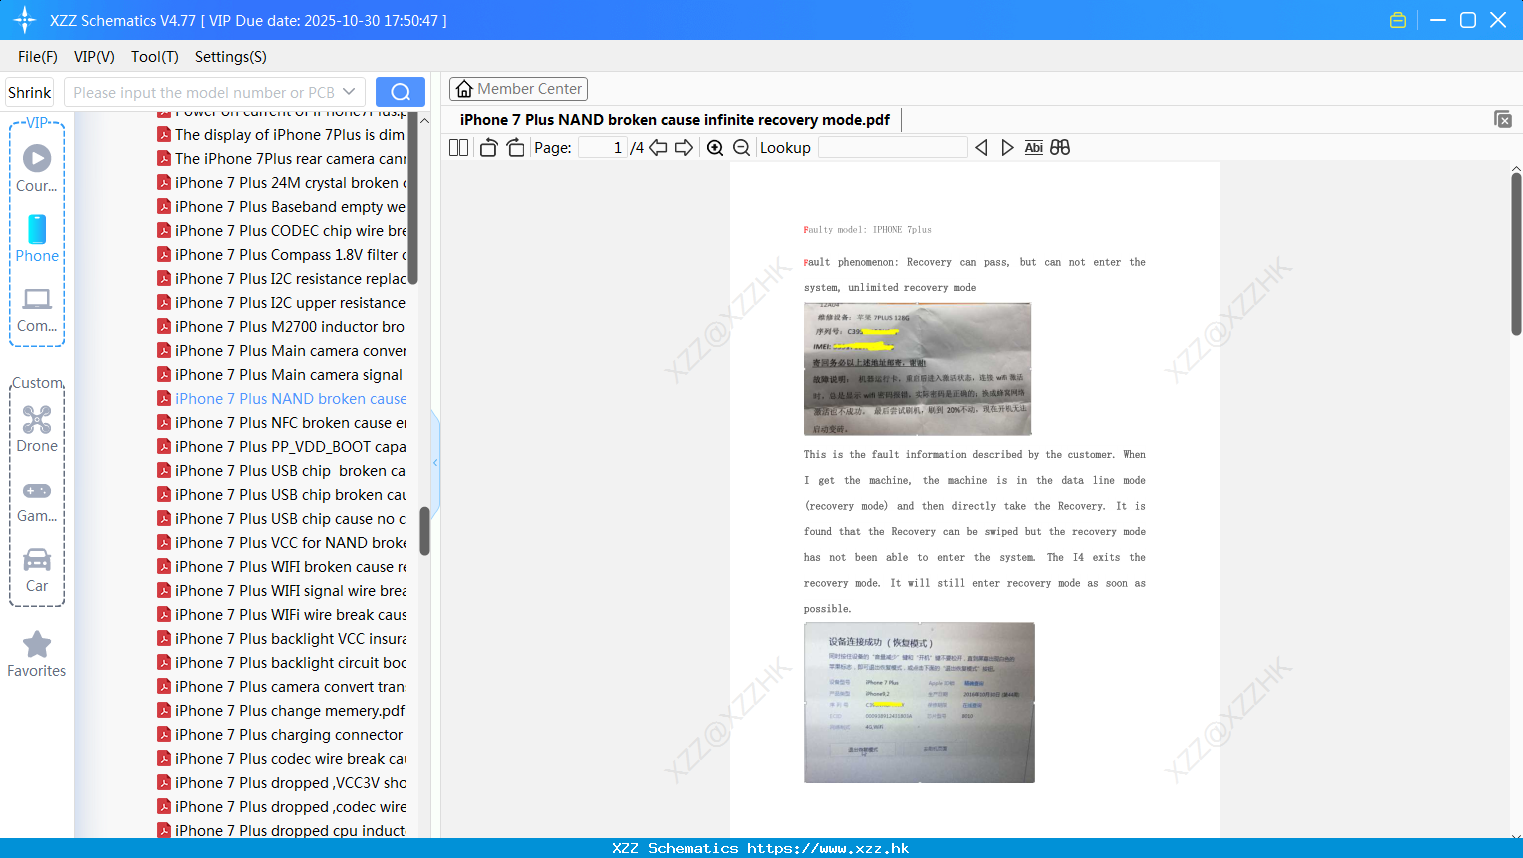Toggle Abi whole-word match icon
The image size is (1523, 858).
pyautogui.click(x=1033, y=147)
